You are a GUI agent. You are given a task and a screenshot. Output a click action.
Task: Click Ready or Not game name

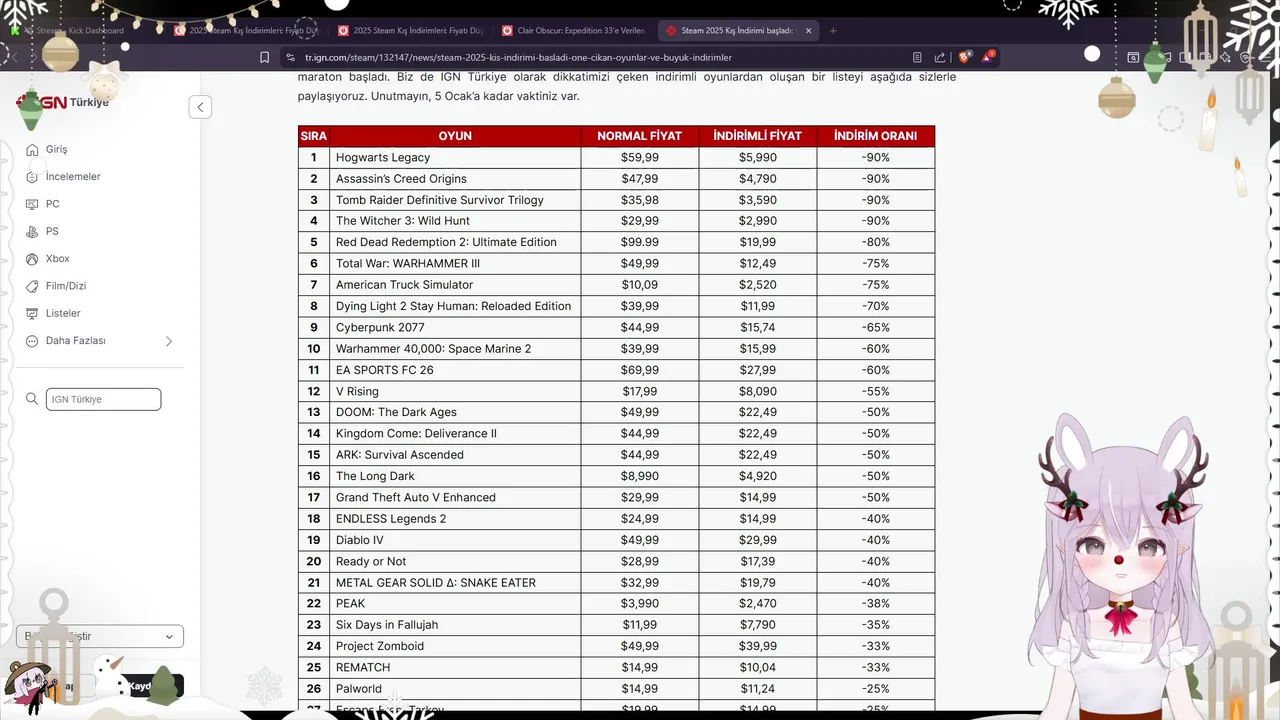pos(371,562)
